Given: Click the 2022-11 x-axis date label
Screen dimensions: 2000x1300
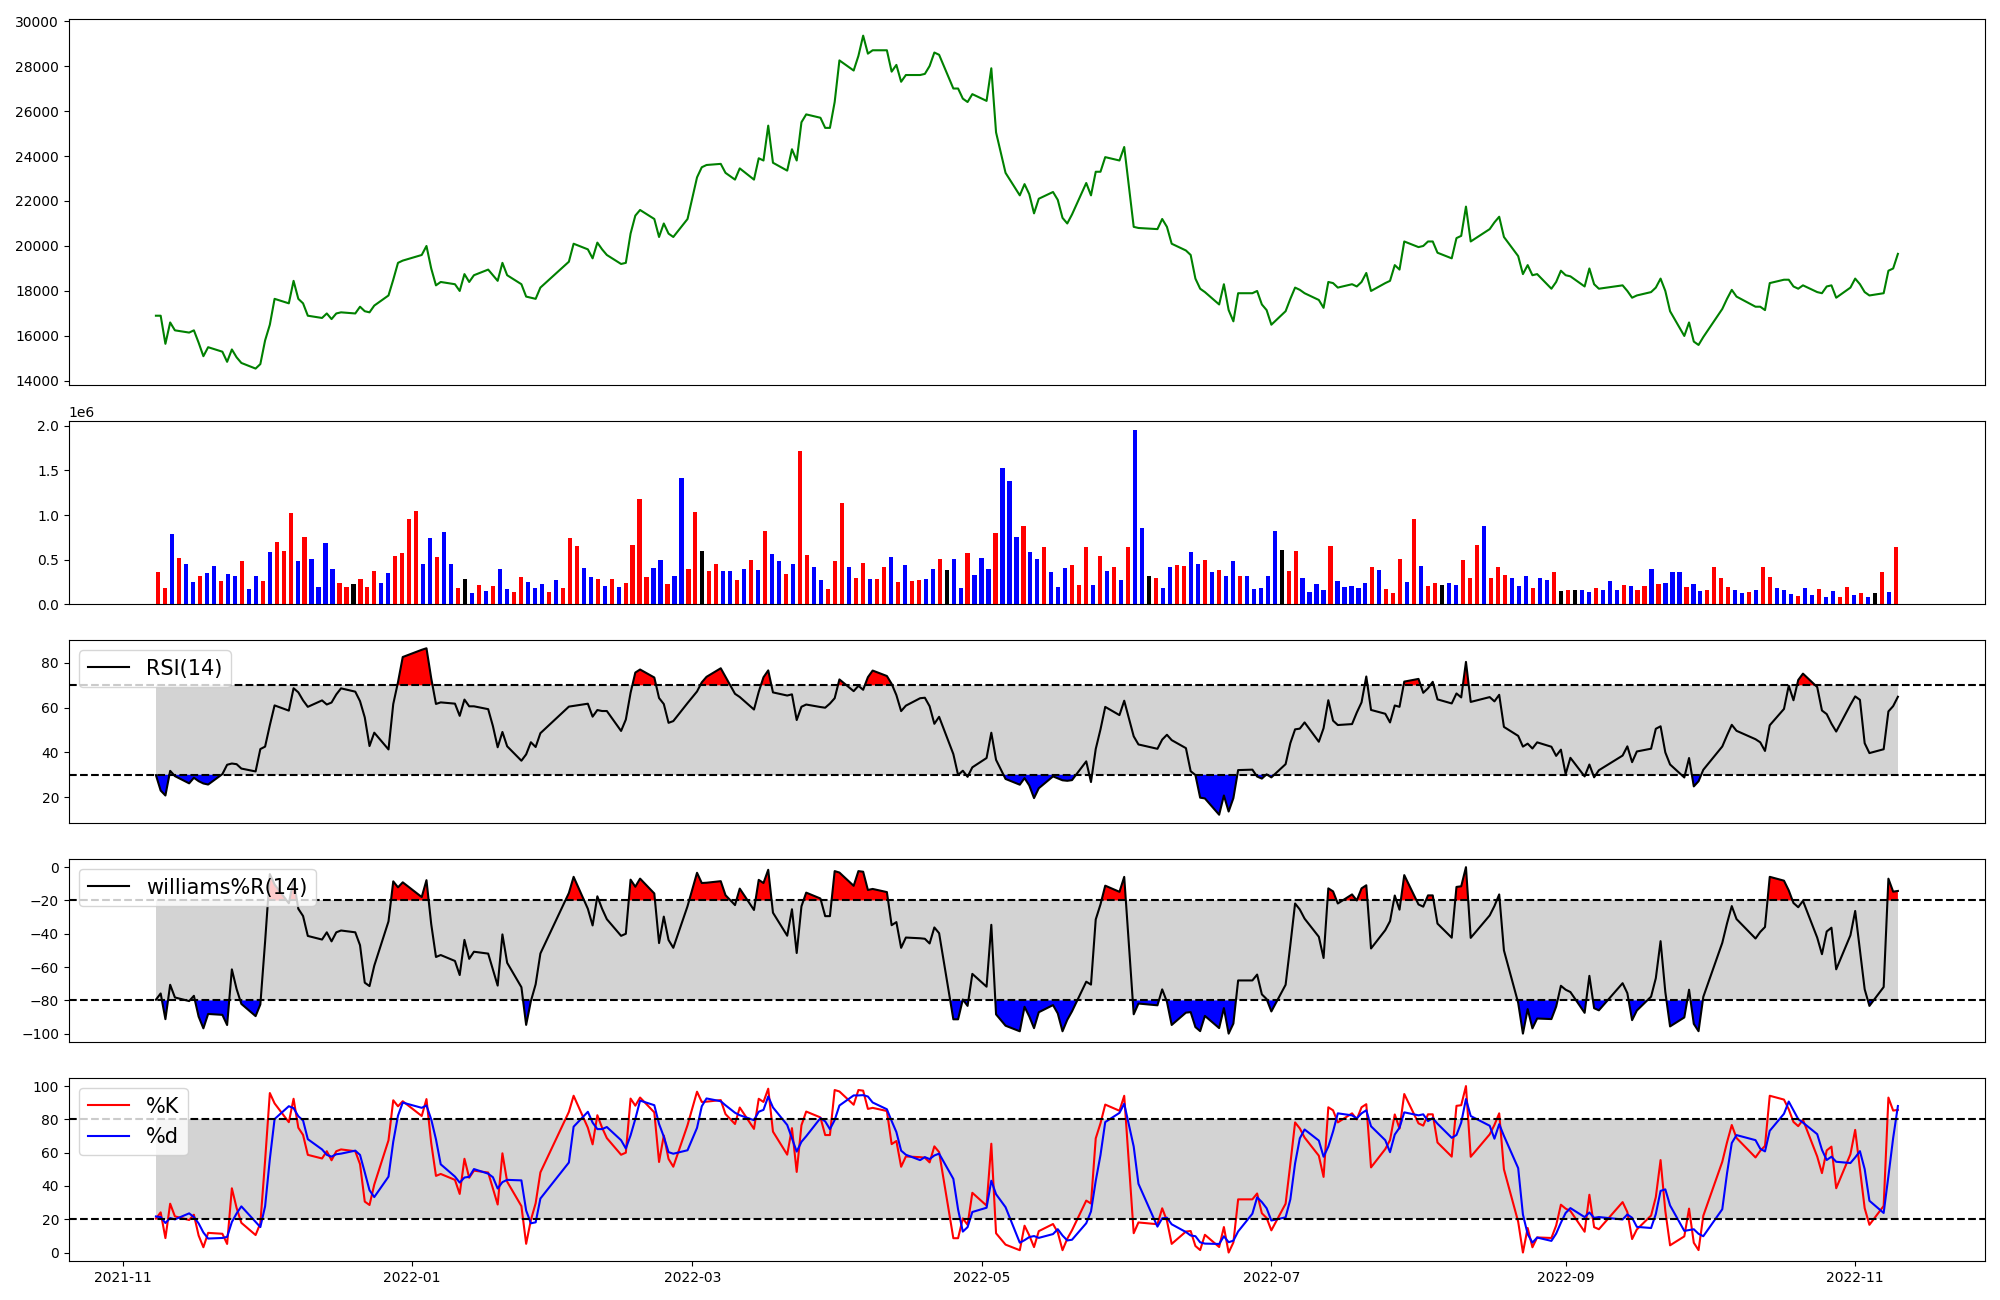Looking at the screenshot, I should pyautogui.click(x=1855, y=1277).
